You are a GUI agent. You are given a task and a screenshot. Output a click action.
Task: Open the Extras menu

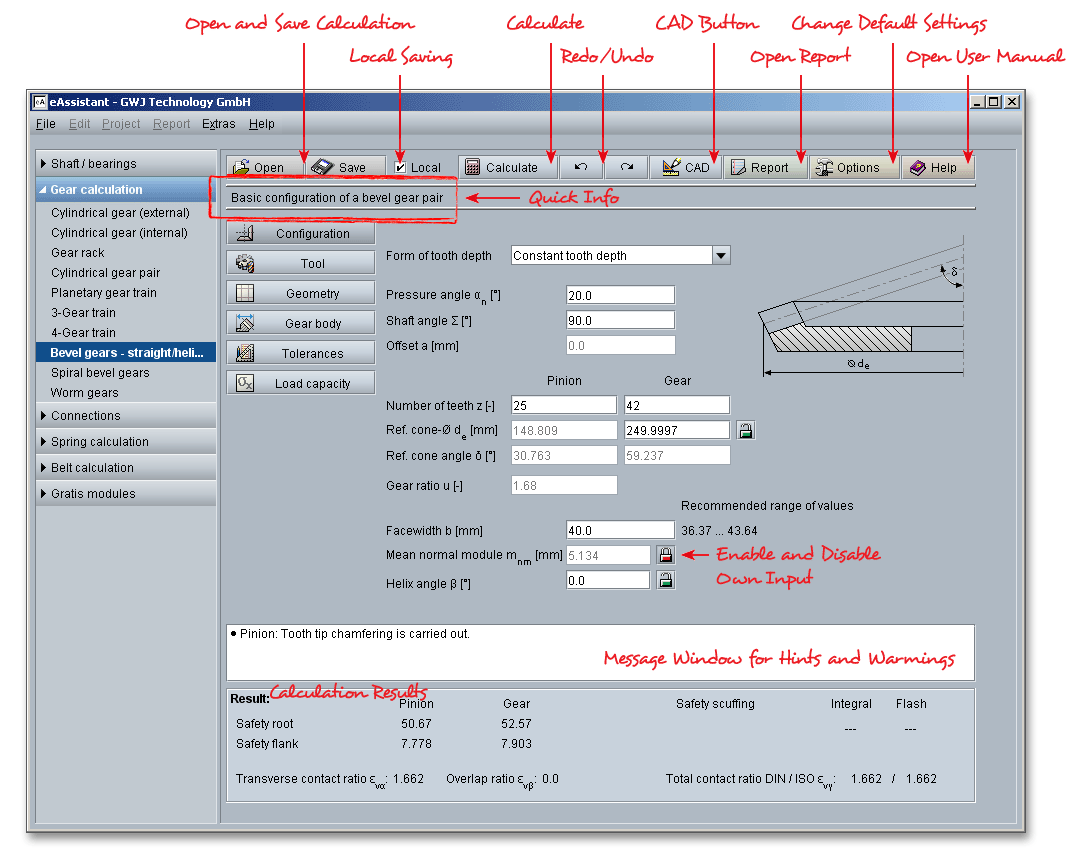point(218,124)
